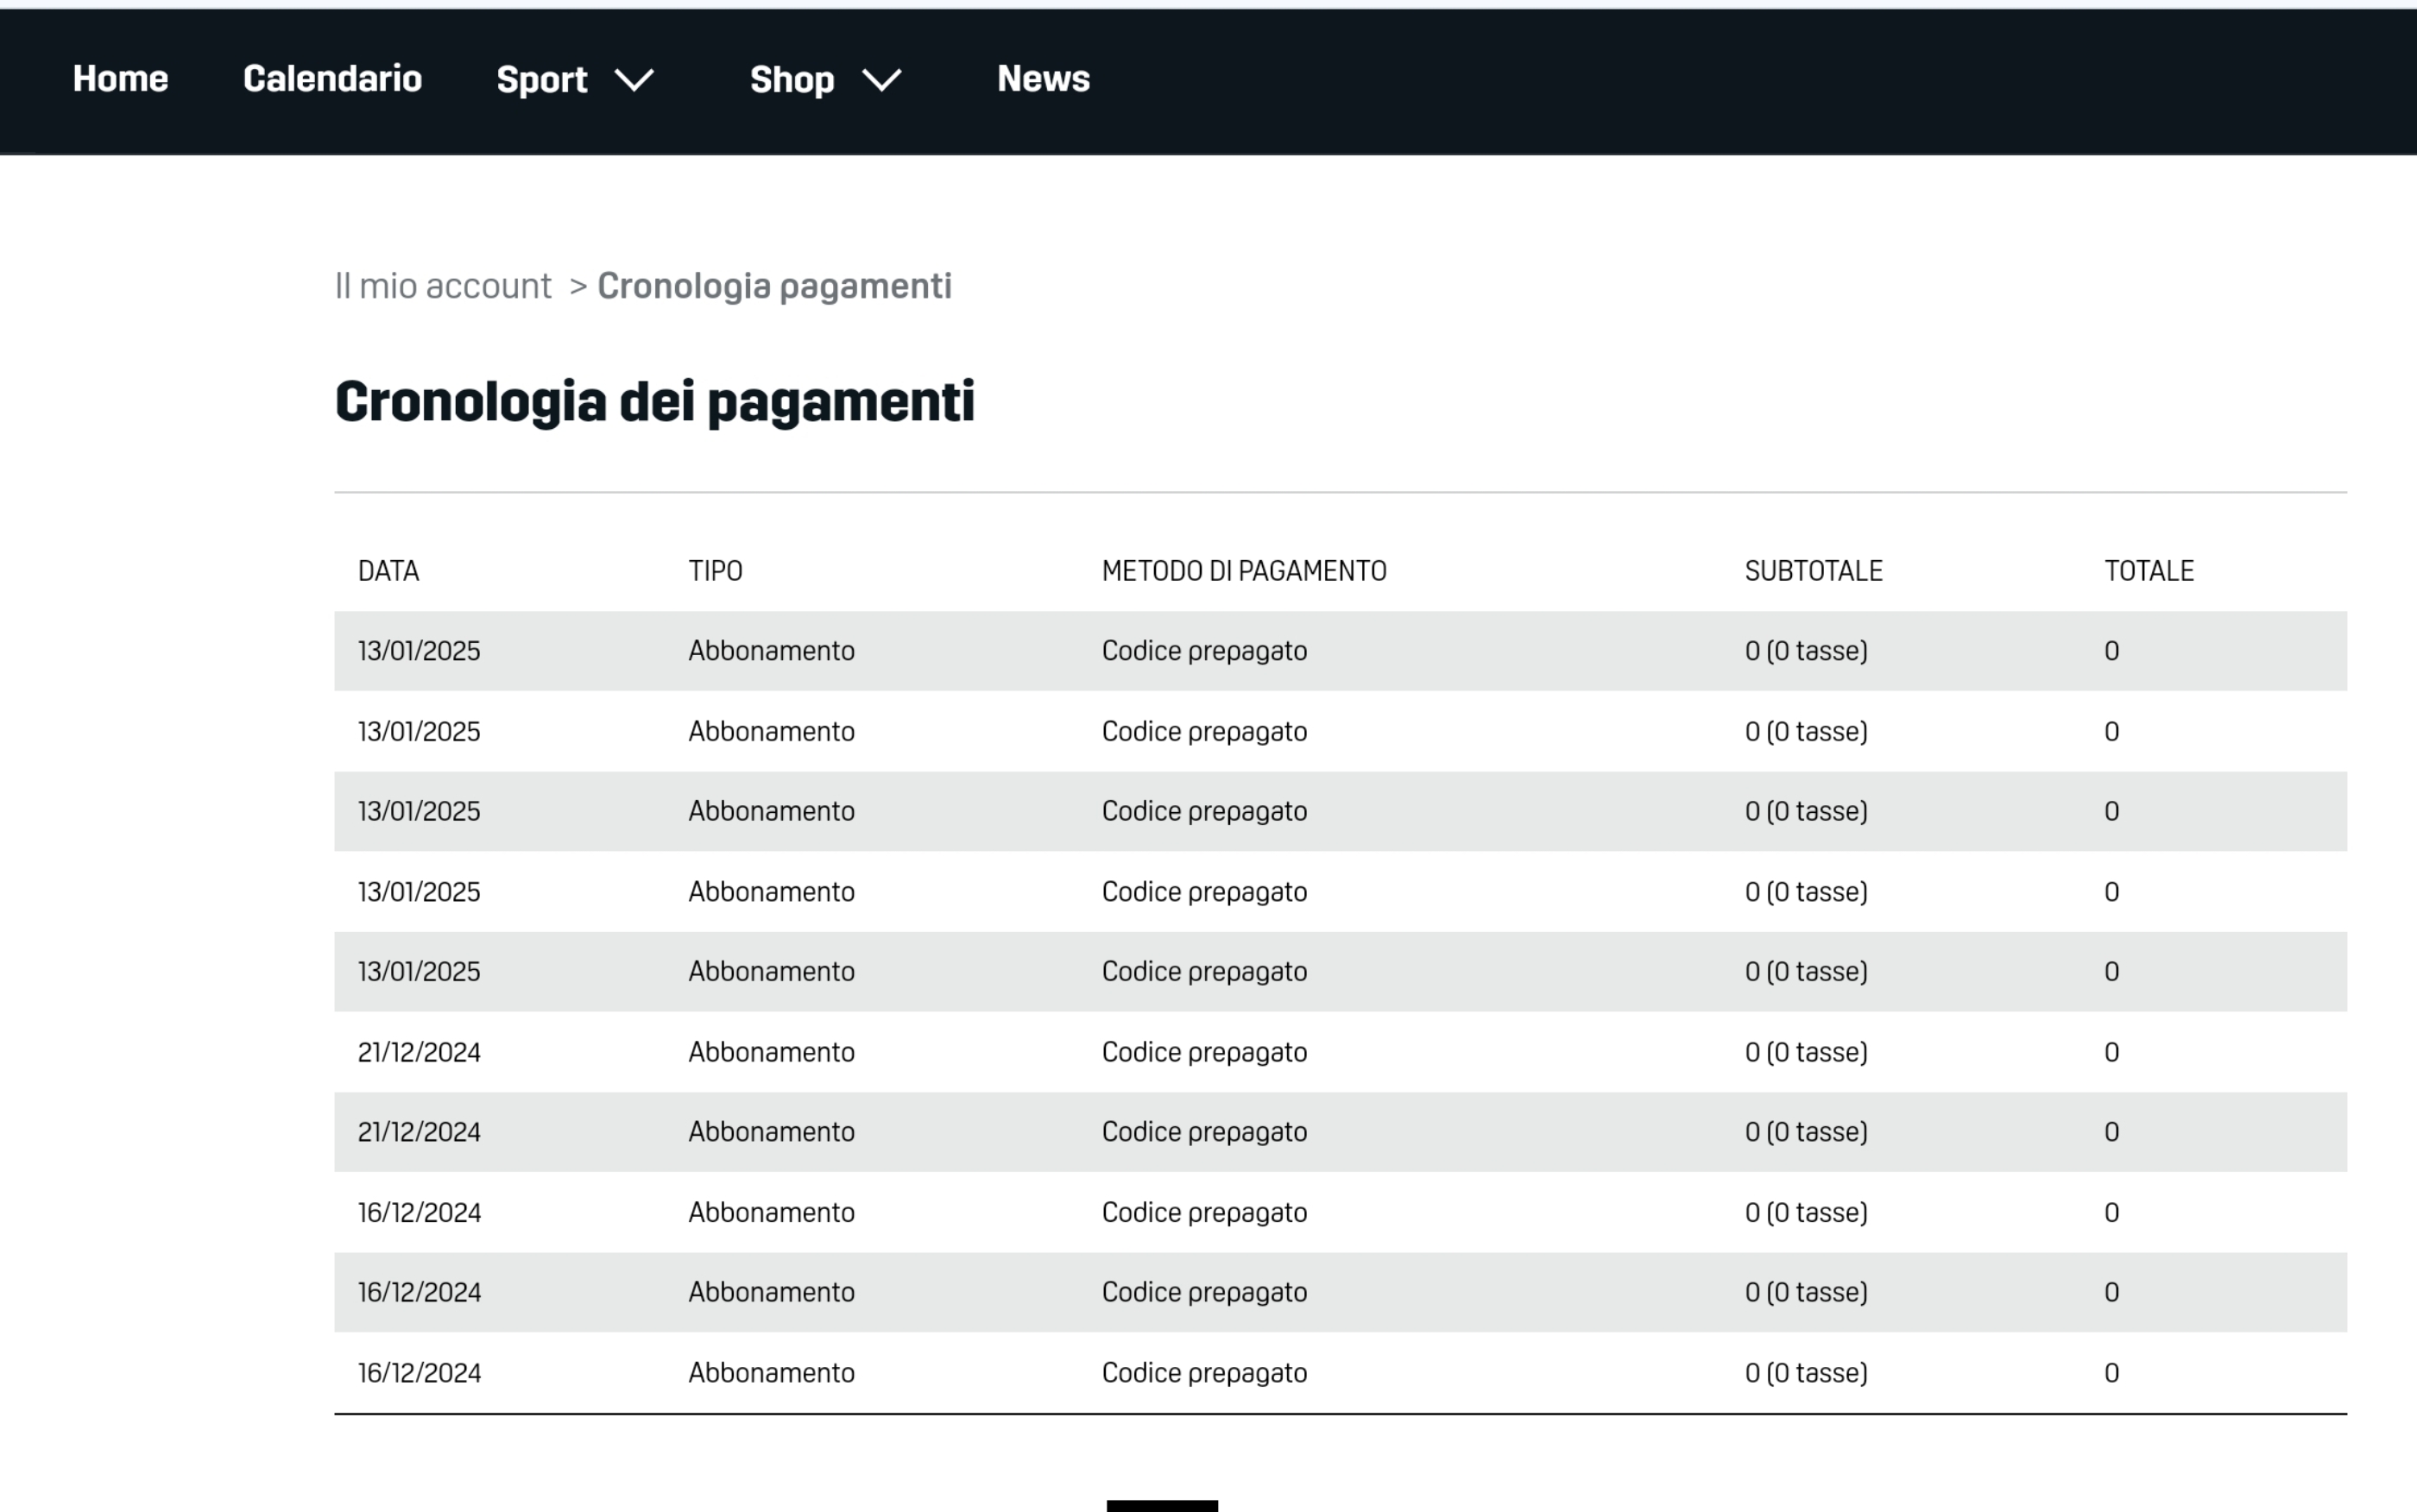
Task: Open the News section
Action: tap(1043, 79)
